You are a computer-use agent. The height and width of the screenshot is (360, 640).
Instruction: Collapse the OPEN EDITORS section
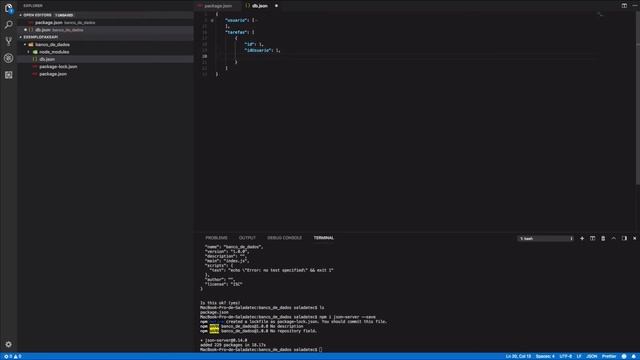pyautogui.click(x=20, y=15)
